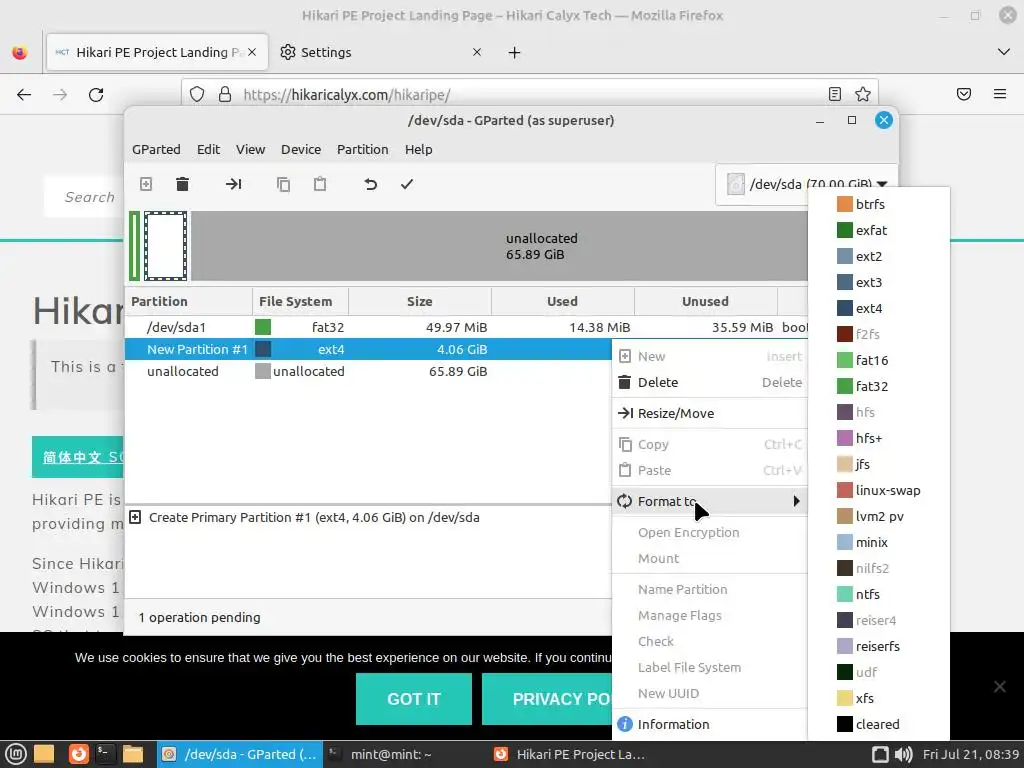Click the Delete partition trash icon in toolbar
This screenshot has width=1024, height=768.
(182, 184)
